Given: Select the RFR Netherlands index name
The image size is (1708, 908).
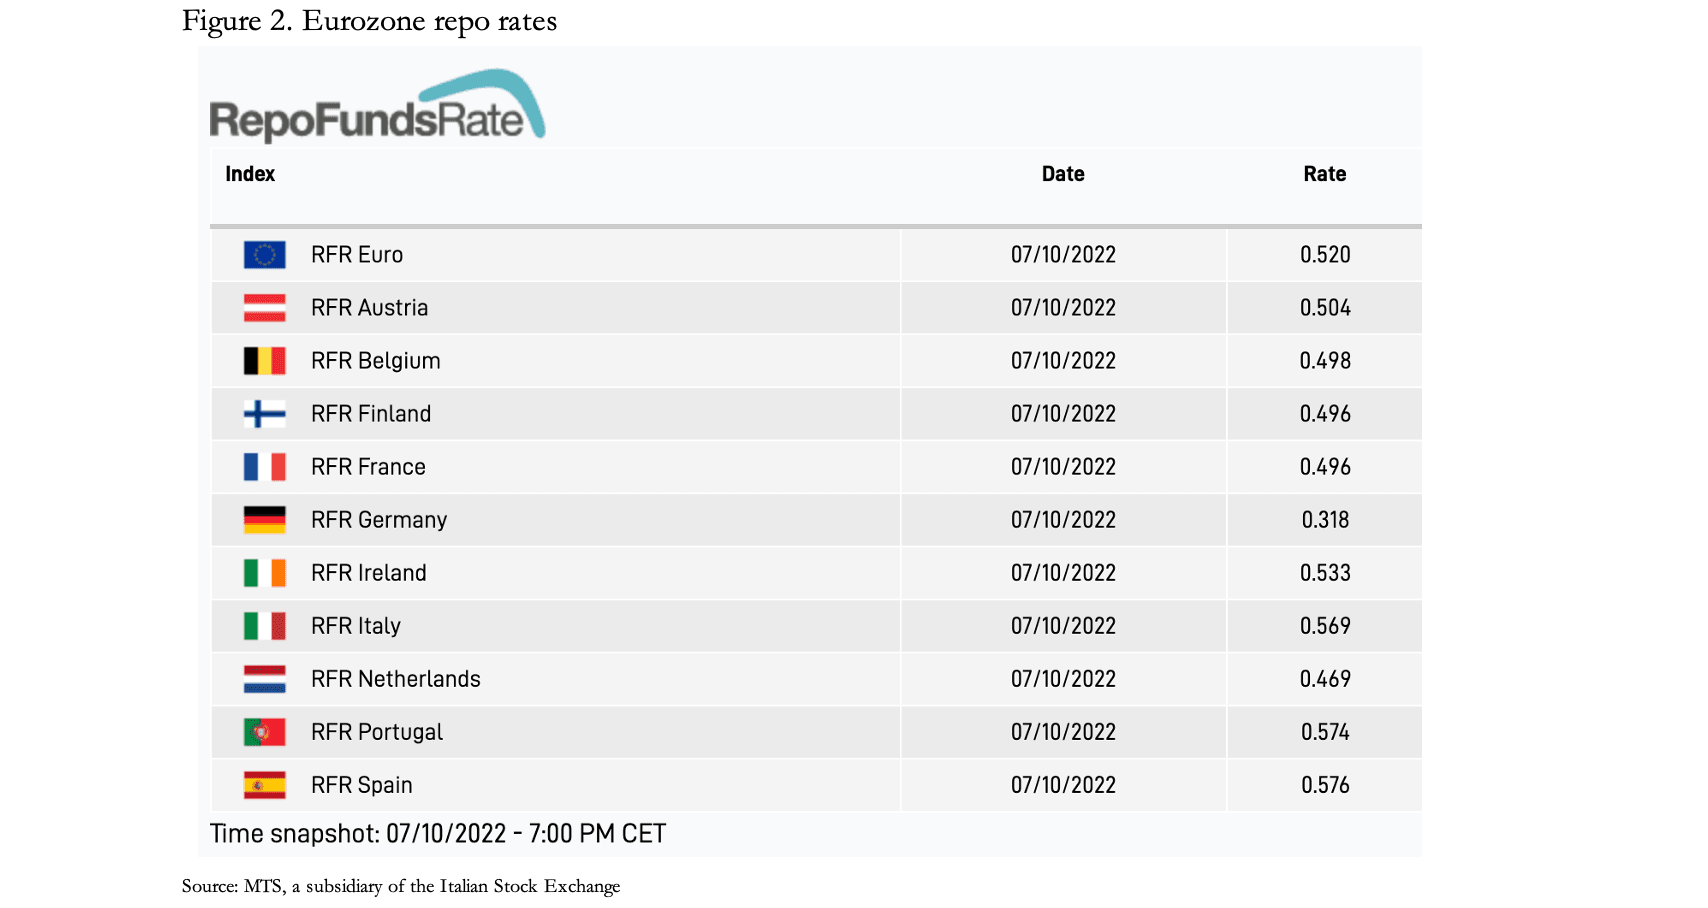Looking at the screenshot, I should [396, 679].
